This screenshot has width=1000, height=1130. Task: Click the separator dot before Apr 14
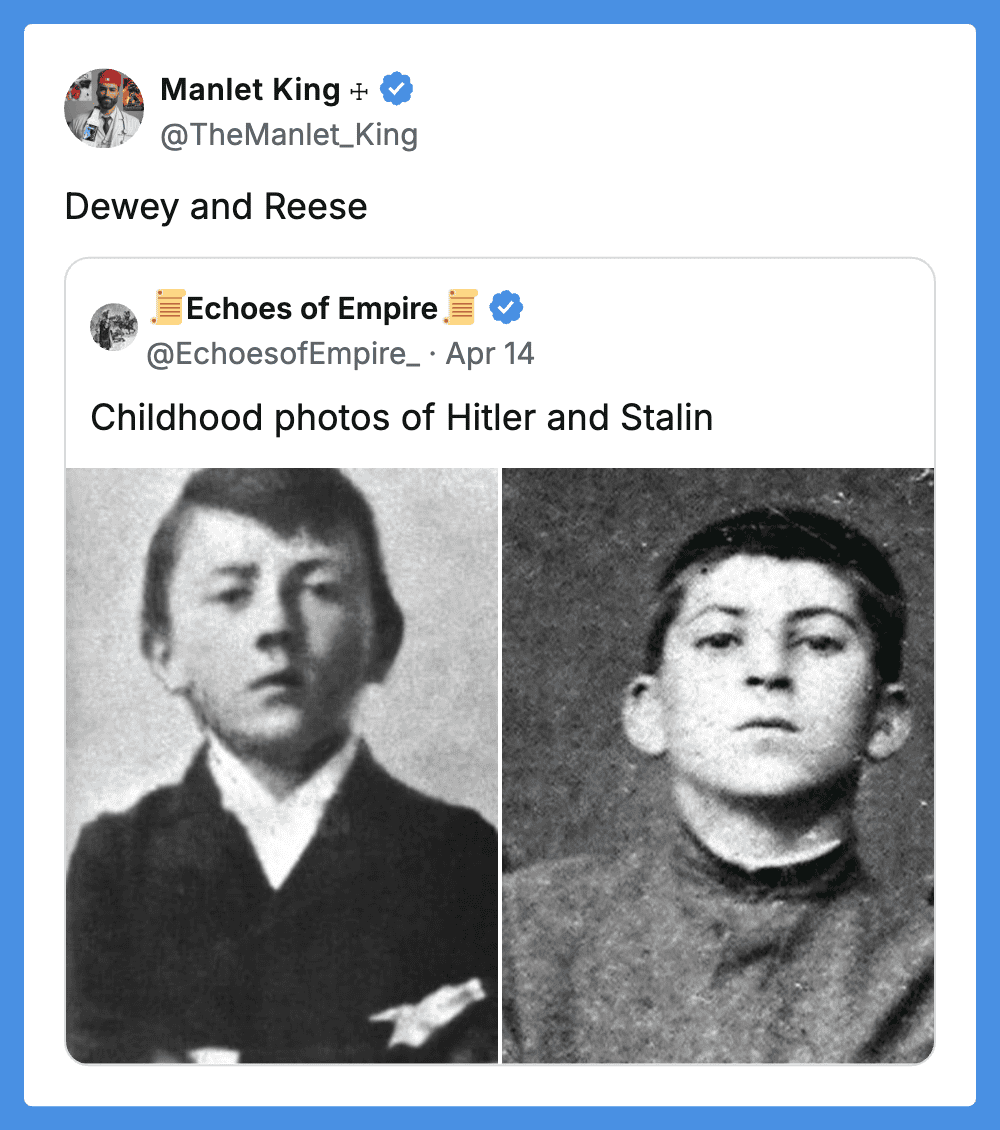point(432,354)
